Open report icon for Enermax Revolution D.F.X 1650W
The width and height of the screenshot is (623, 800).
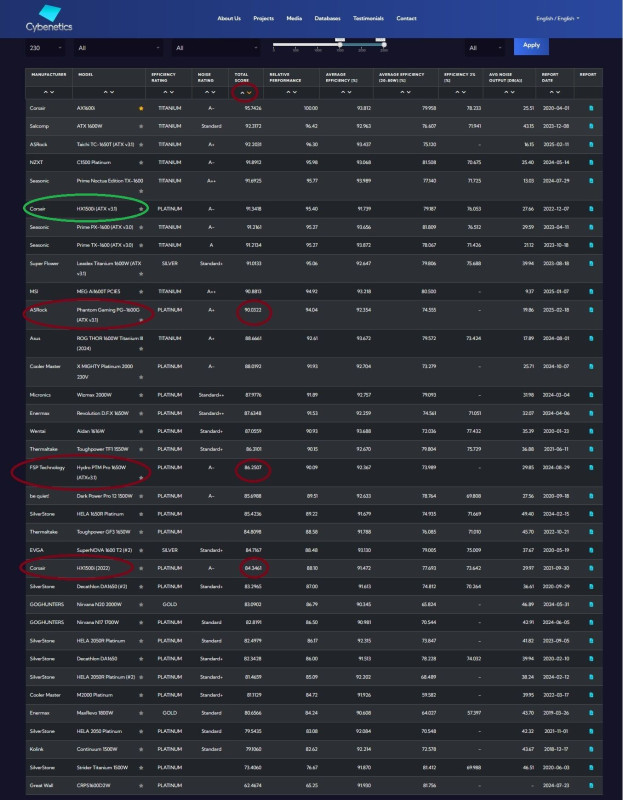(x=591, y=413)
